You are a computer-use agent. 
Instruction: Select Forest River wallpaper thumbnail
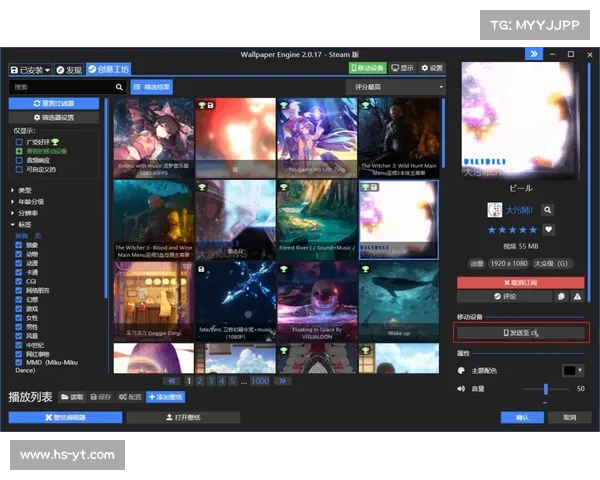coord(317,220)
